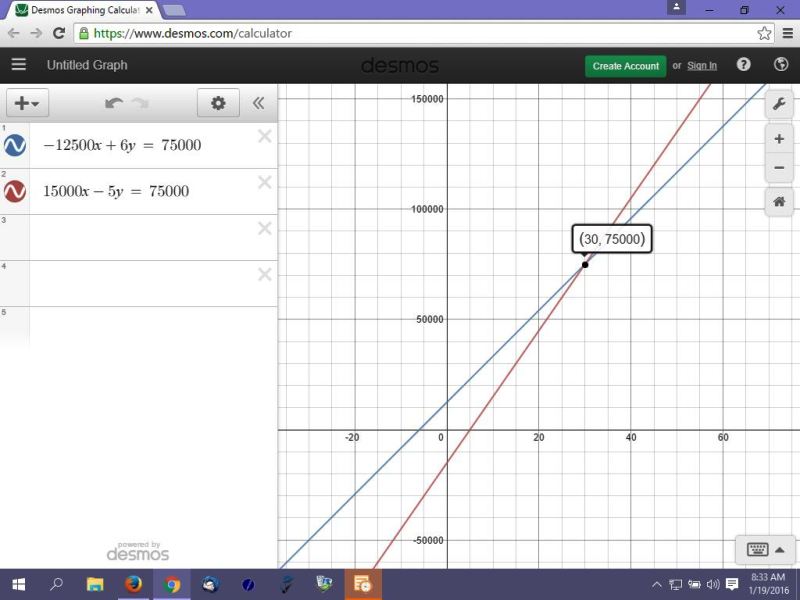Launch Firefox from the taskbar
800x600 pixels.
[134, 584]
